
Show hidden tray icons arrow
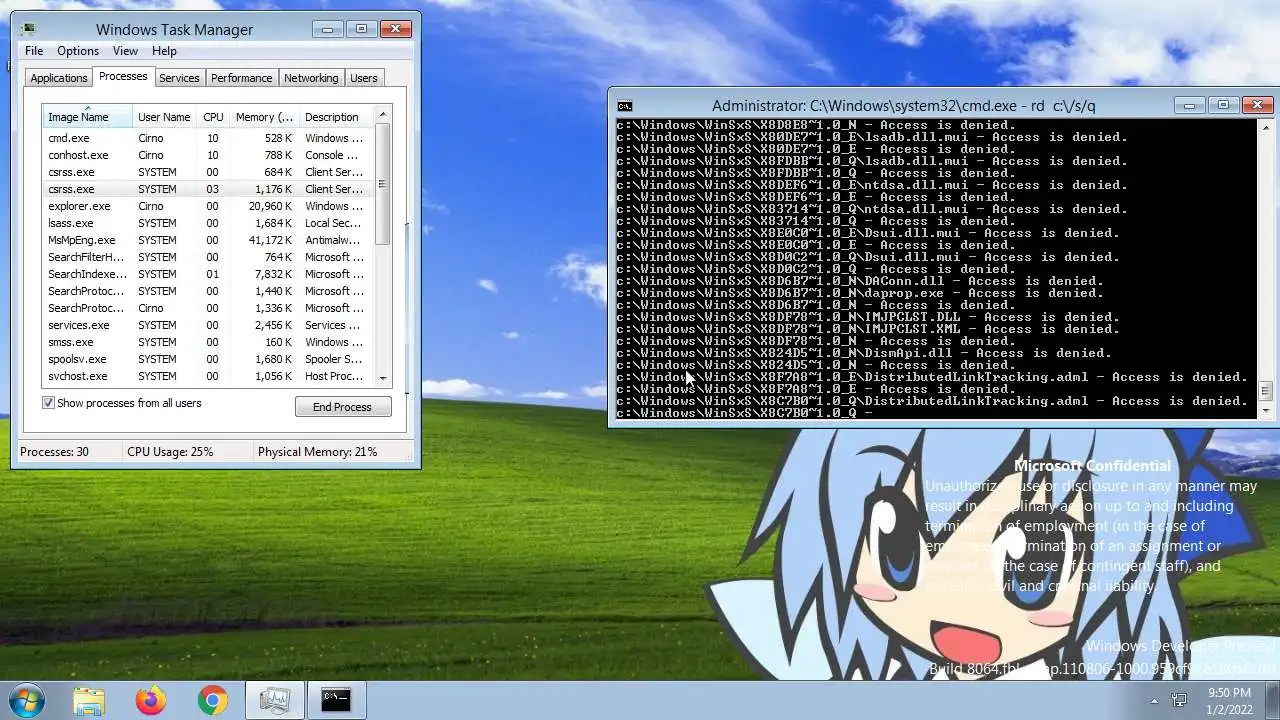coord(1154,701)
